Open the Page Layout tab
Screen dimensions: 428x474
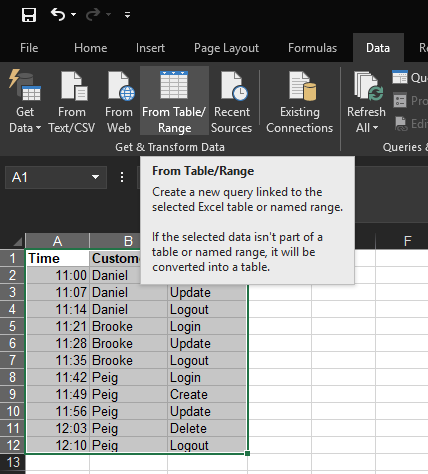(x=226, y=48)
